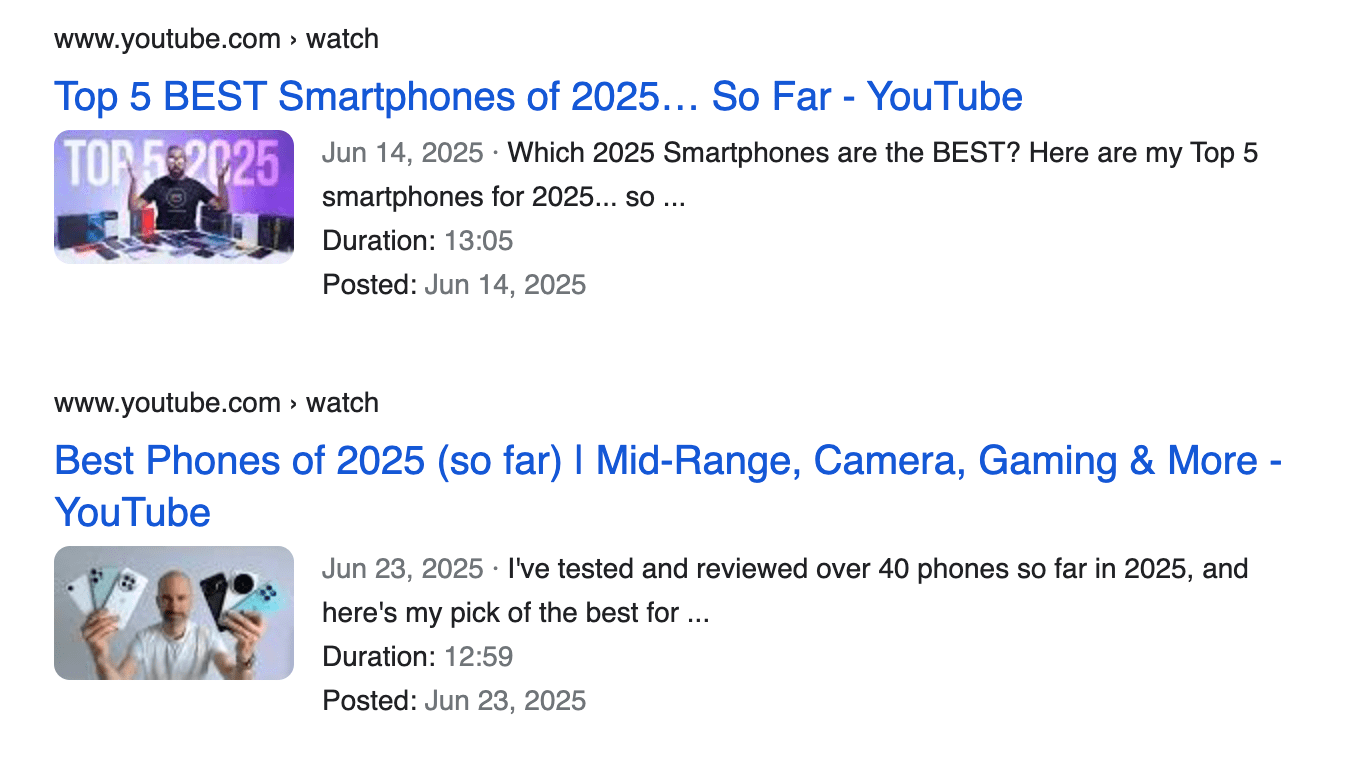The width and height of the screenshot is (1346, 772).
Task: Select the thumbnail showing man holding phones
Action: (173, 613)
